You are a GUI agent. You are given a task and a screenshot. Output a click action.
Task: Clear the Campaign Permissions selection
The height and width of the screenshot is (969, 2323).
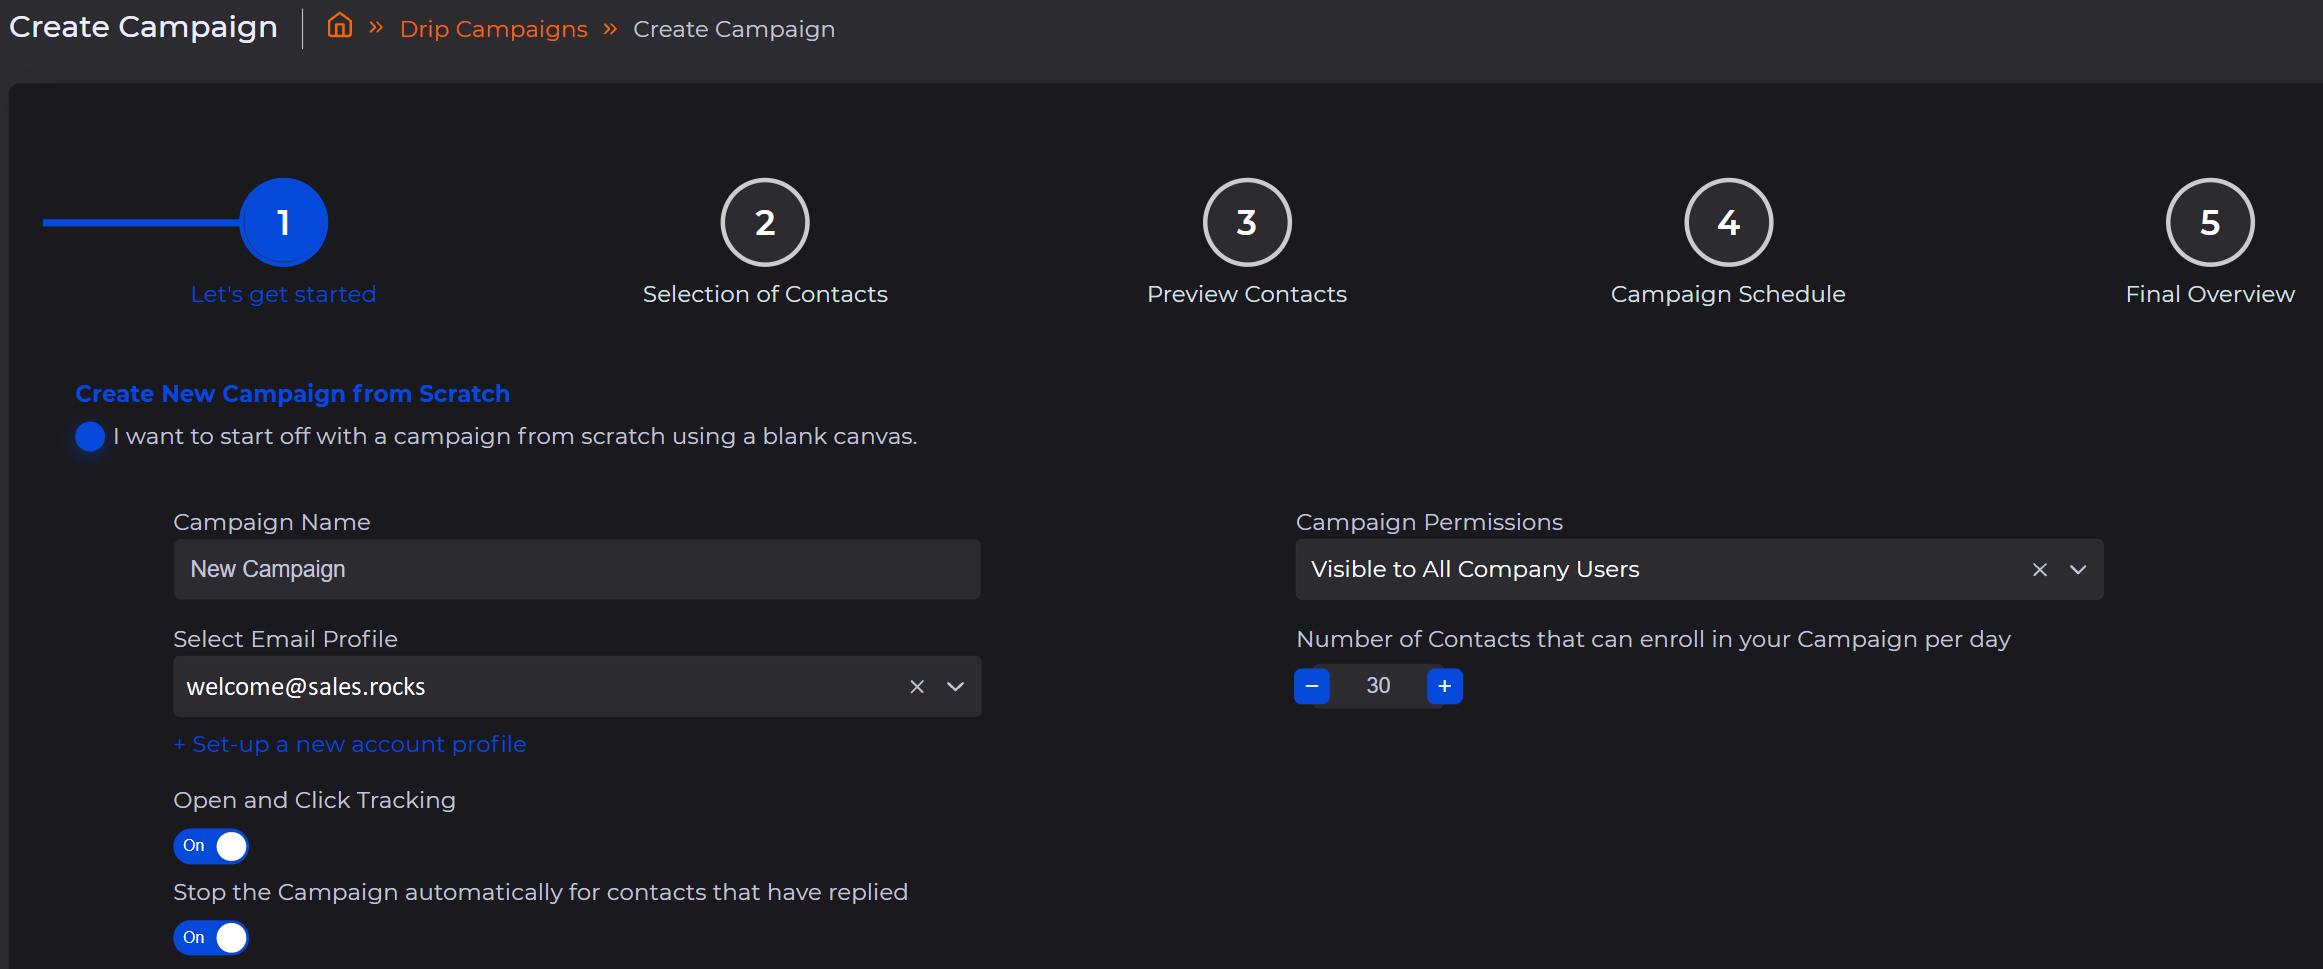click(x=2040, y=570)
